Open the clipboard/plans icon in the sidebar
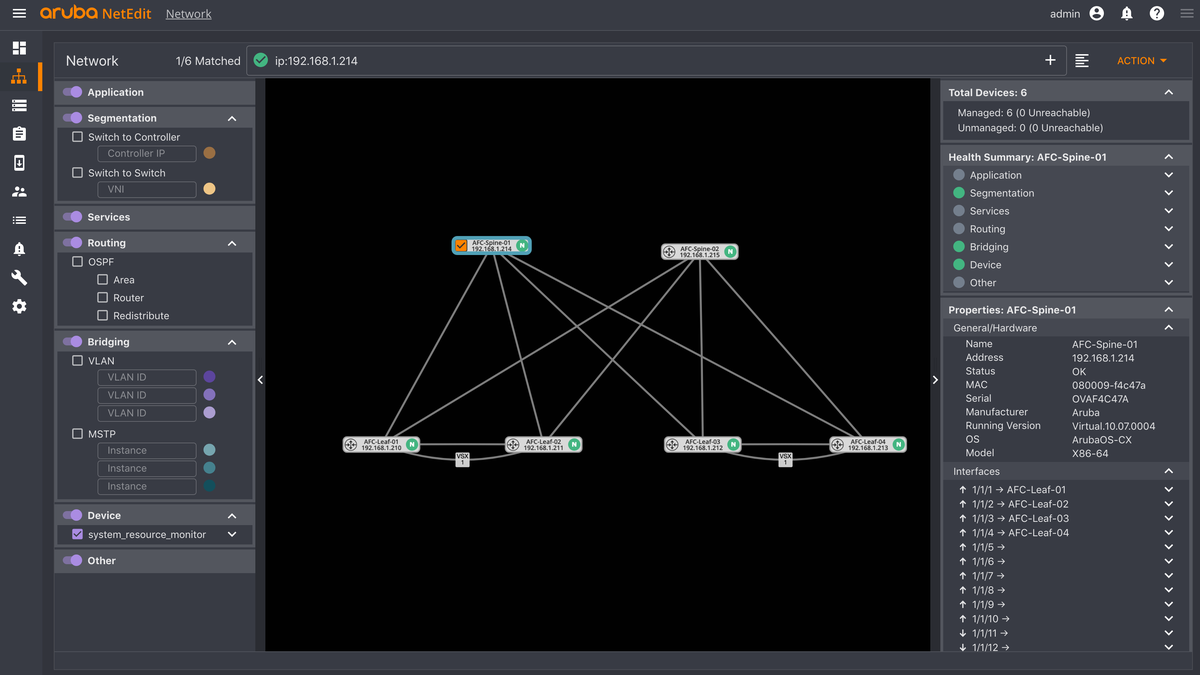The width and height of the screenshot is (1200, 675). click(19, 133)
